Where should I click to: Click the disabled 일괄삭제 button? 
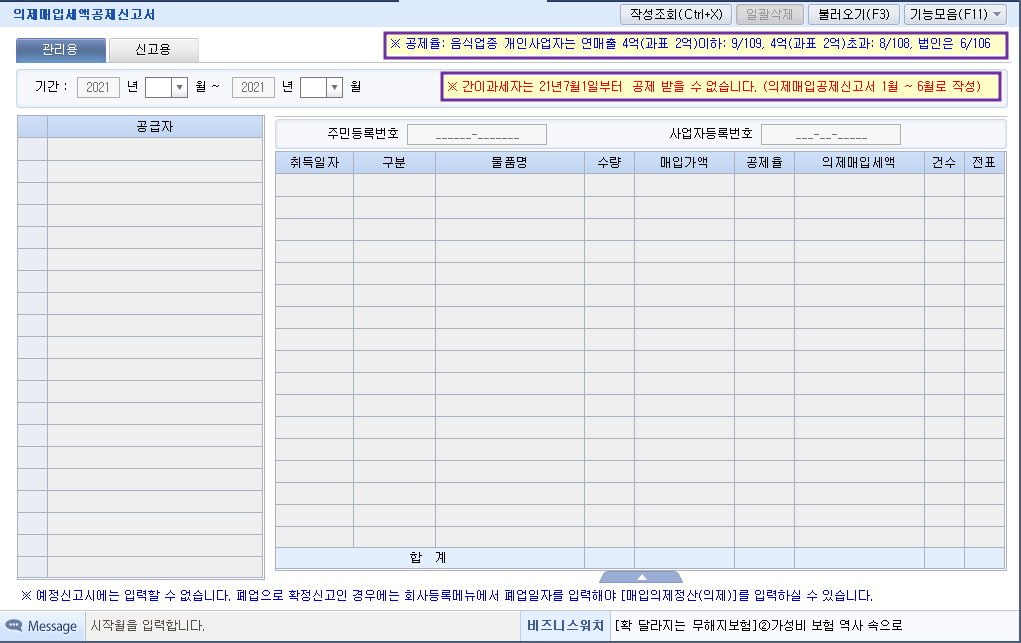click(x=770, y=14)
